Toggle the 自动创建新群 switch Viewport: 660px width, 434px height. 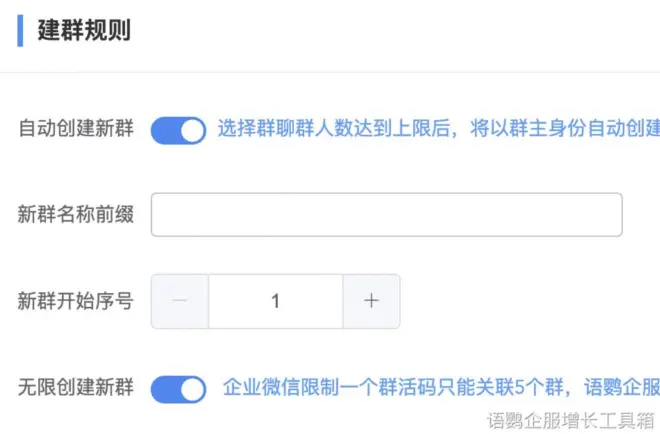[x=178, y=130]
